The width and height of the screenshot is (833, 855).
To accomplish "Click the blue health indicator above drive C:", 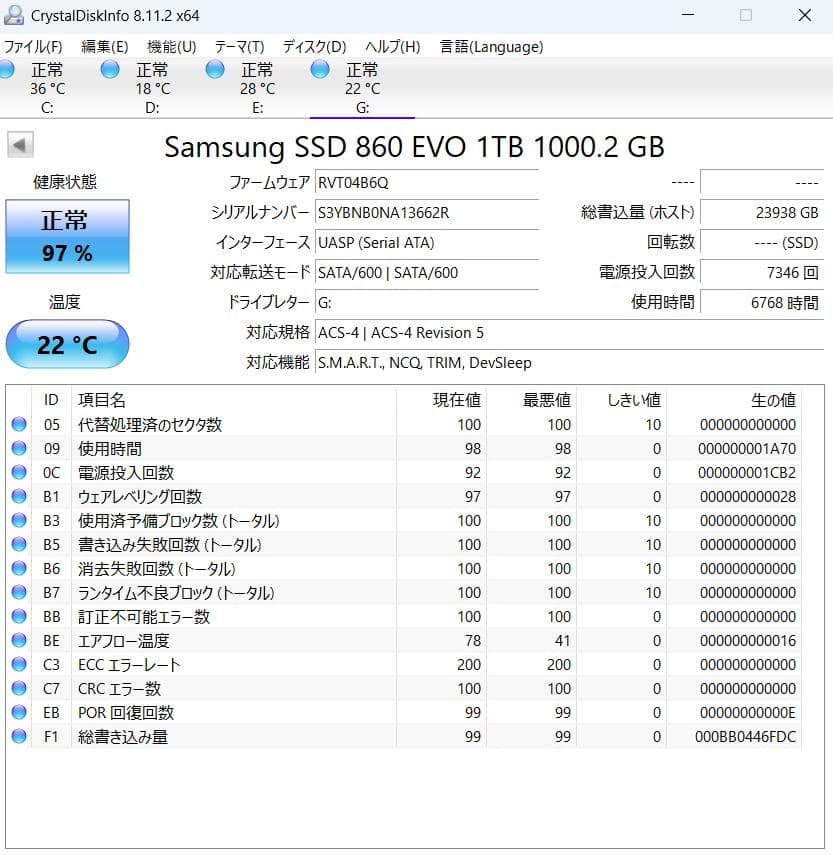I will (8, 68).
